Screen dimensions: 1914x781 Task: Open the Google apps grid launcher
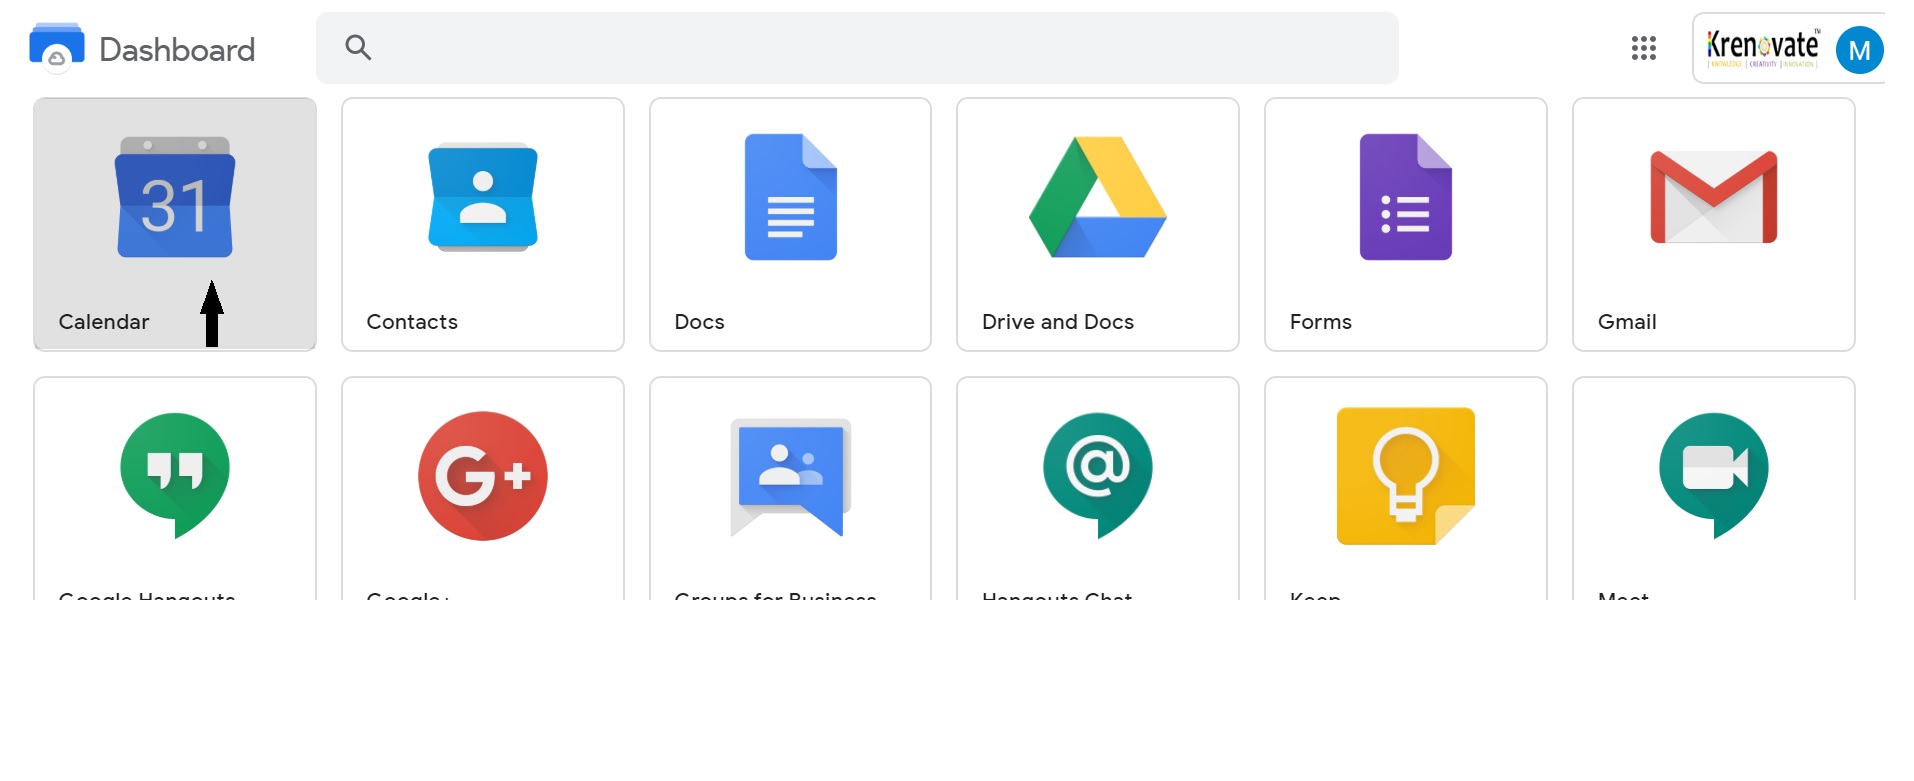(1644, 48)
